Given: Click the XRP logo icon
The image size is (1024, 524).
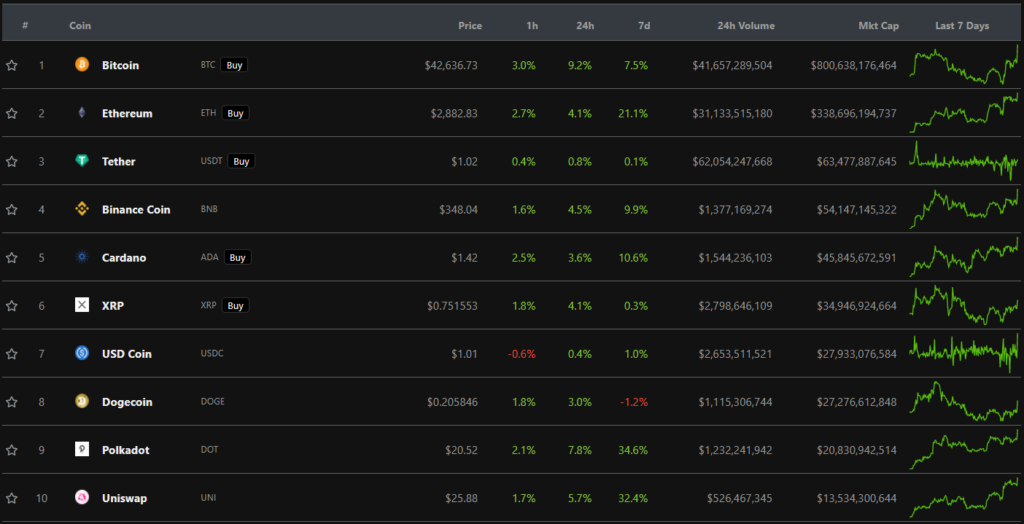Looking at the screenshot, I should (x=82, y=305).
